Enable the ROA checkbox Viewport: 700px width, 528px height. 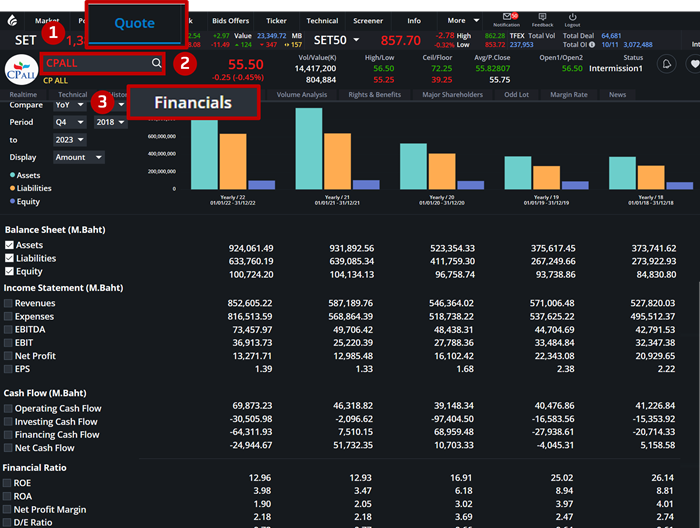7,496
